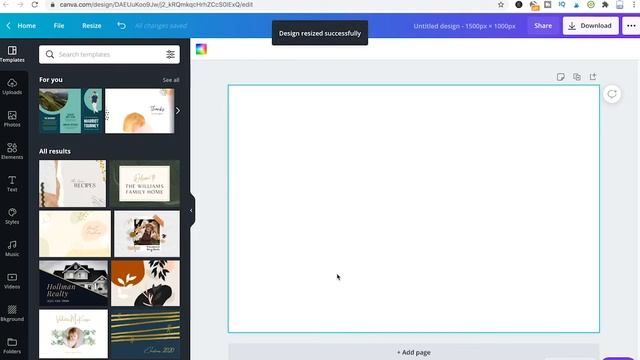Click the browser reload icon
The width and height of the screenshot is (640, 360).
(x=35, y=4)
